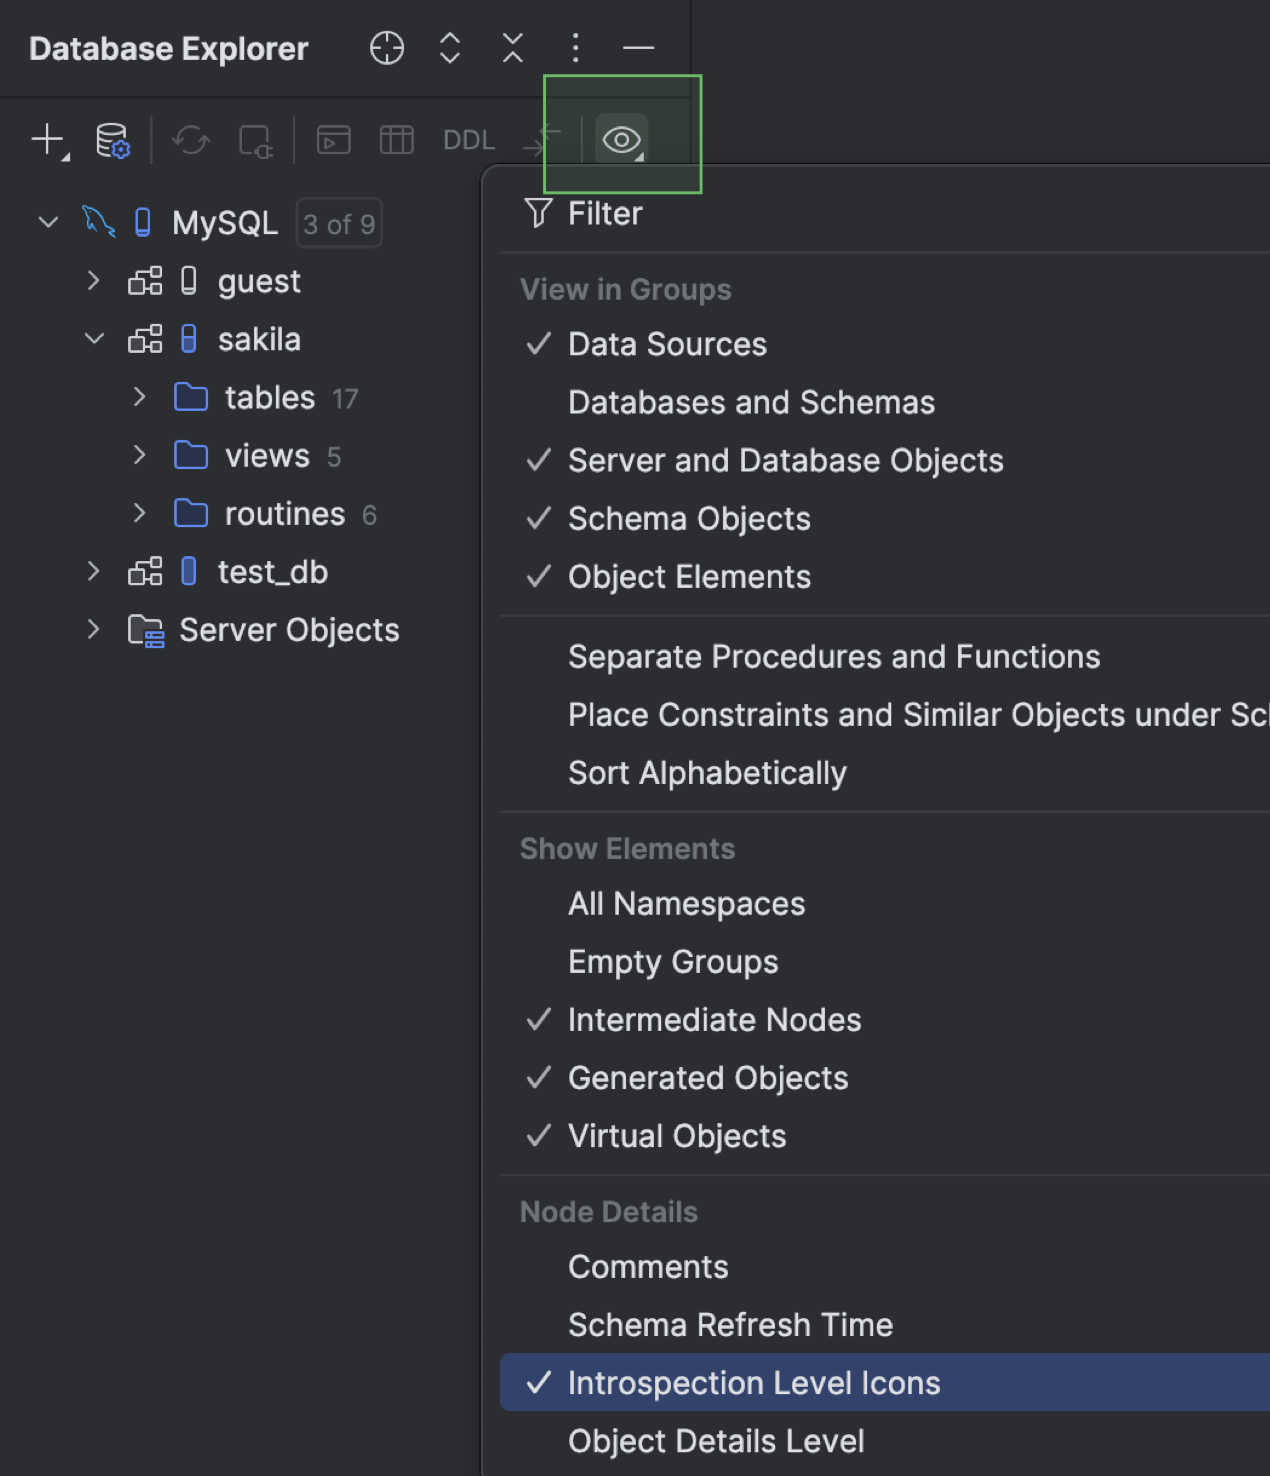
Task: Click the New data source plus icon
Action: tap(48, 140)
